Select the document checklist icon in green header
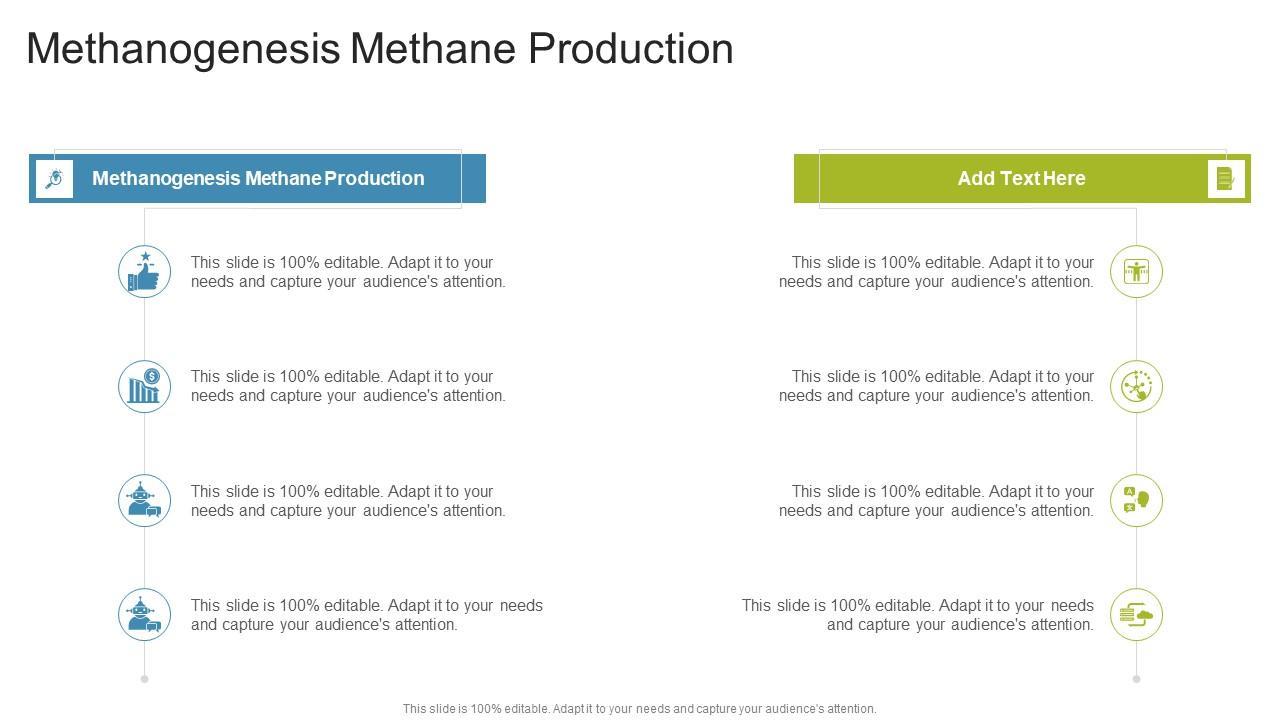1280x720 pixels. (x=1226, y=179)
